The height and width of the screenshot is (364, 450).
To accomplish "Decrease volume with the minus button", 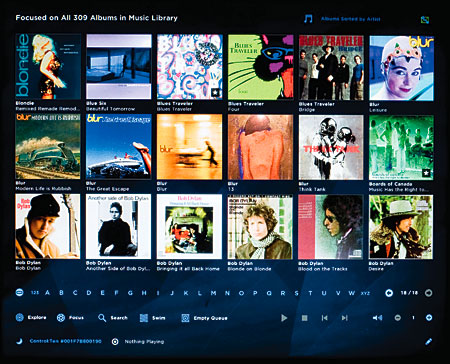I will [397, 318].
